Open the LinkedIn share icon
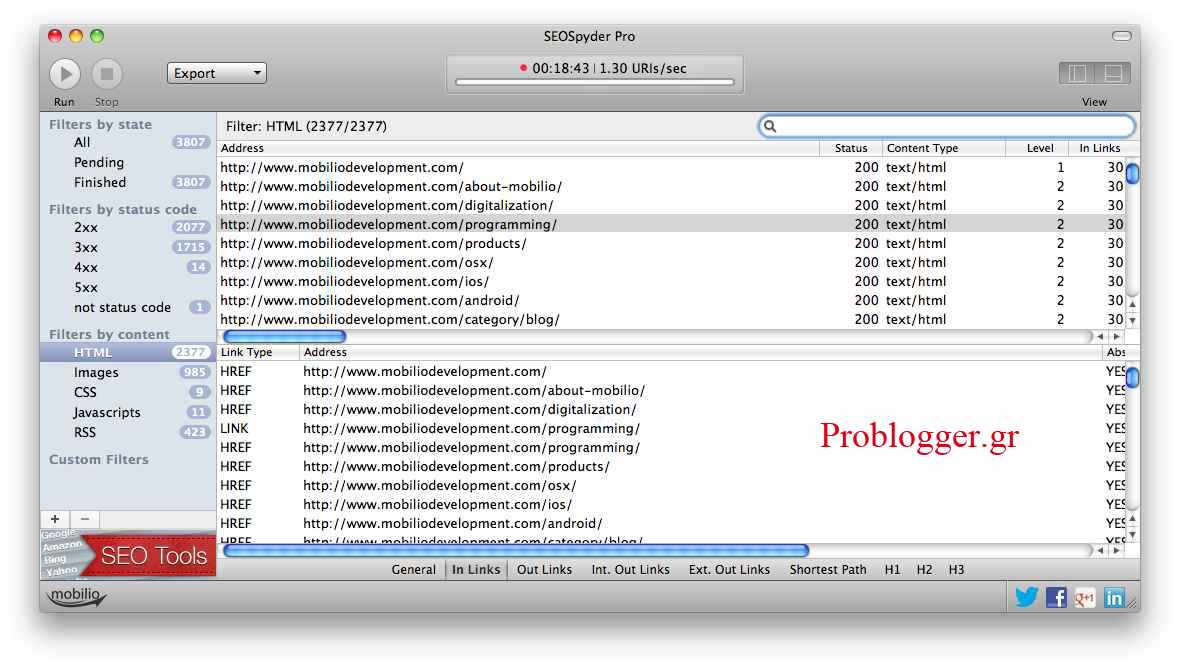This screenshot has height=667, width=1180. 1114,598
